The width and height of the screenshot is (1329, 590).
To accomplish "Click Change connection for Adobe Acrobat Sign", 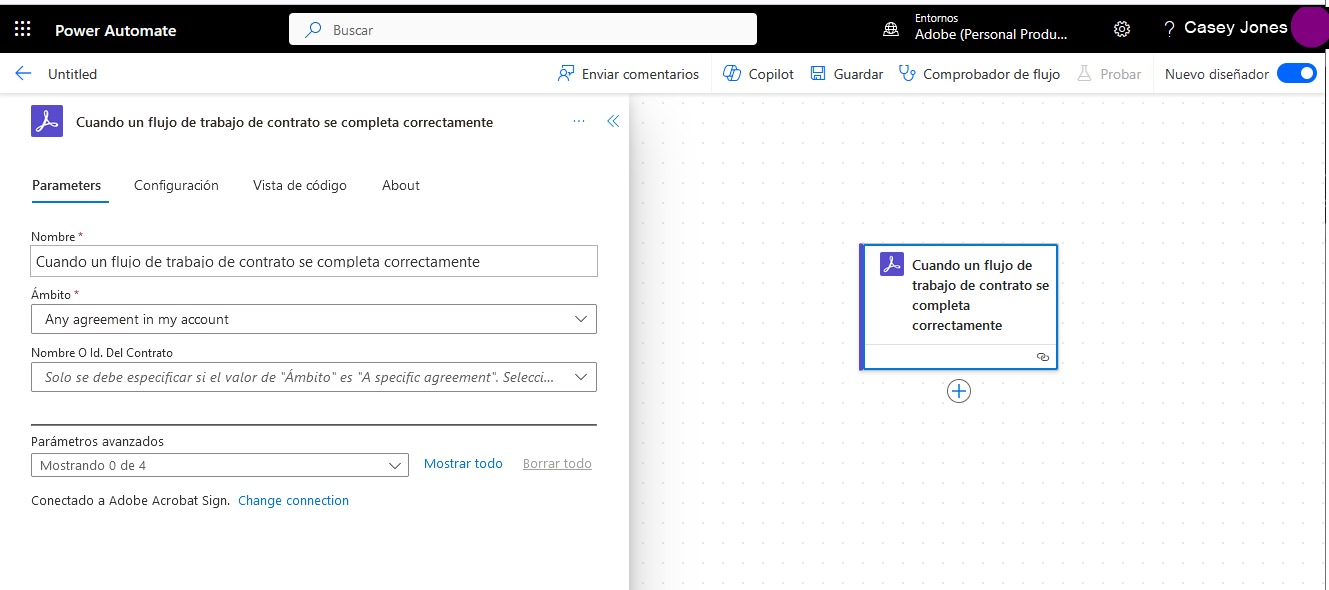I will [293, 500].
